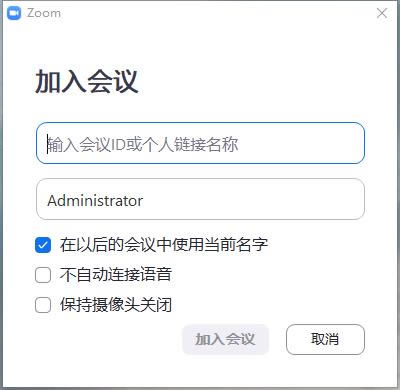Click the Zoom window title text
This screenshot has height=390, width=400.
click(44, 13)
